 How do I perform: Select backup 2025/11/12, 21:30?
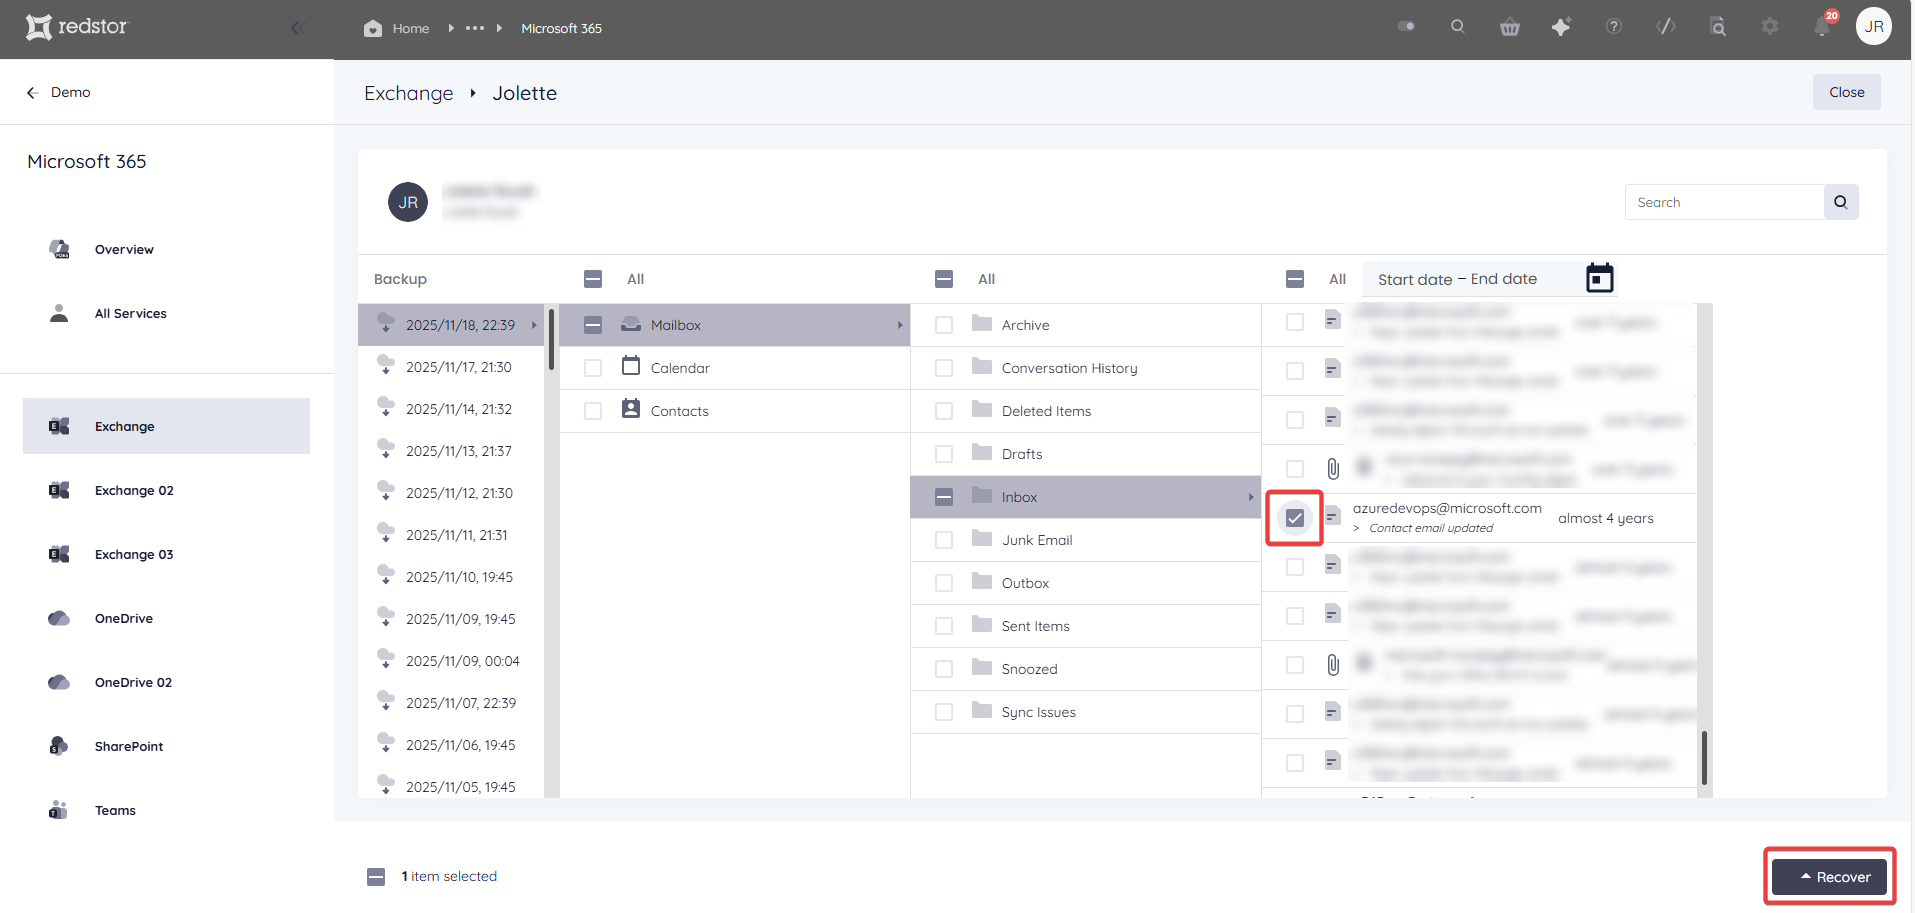point(451,493)
